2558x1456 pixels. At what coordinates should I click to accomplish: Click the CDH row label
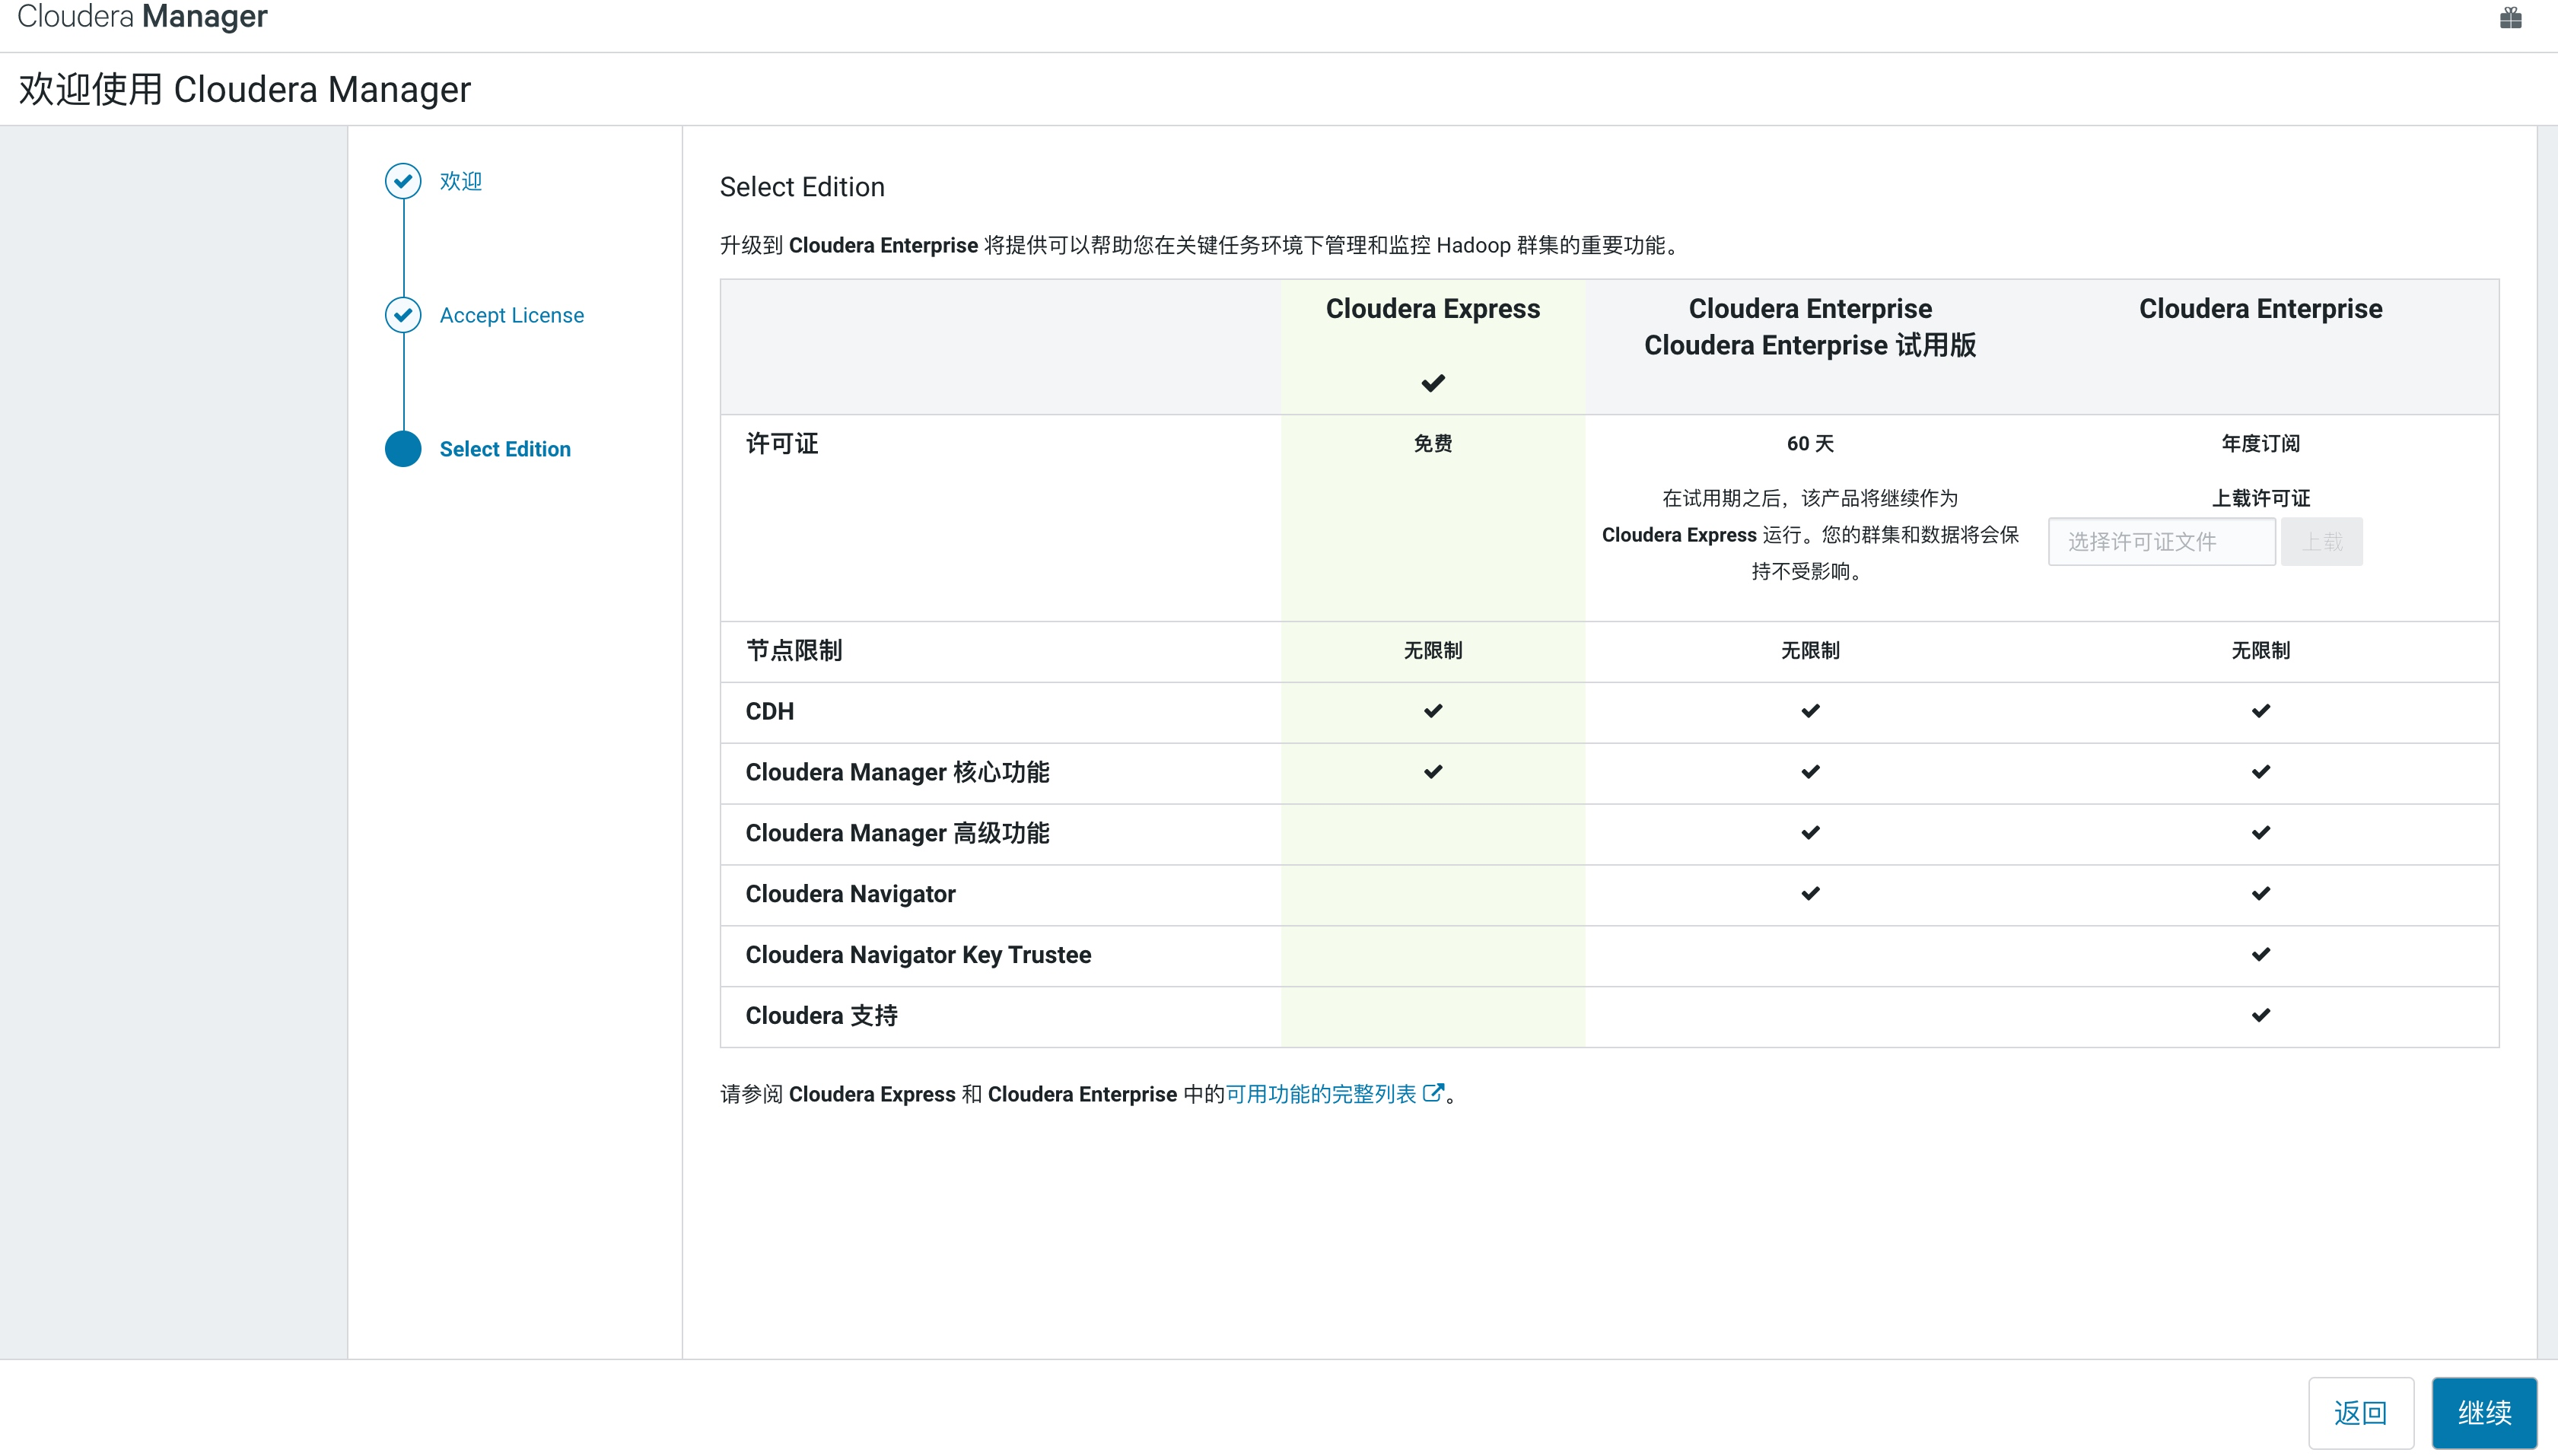coord(770,711)
